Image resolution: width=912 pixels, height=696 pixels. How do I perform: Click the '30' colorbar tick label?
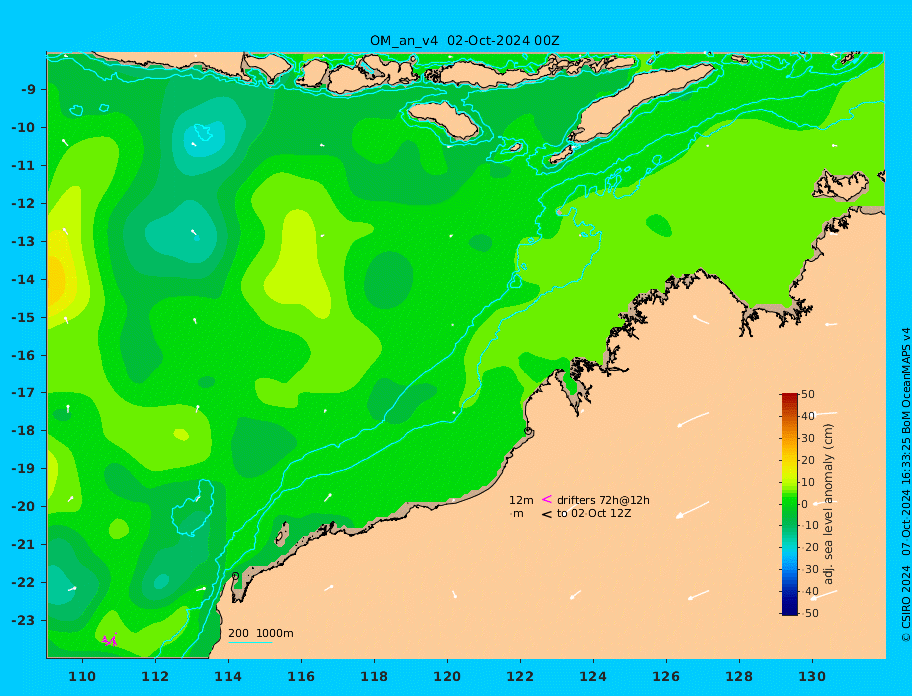click(808, 438)
